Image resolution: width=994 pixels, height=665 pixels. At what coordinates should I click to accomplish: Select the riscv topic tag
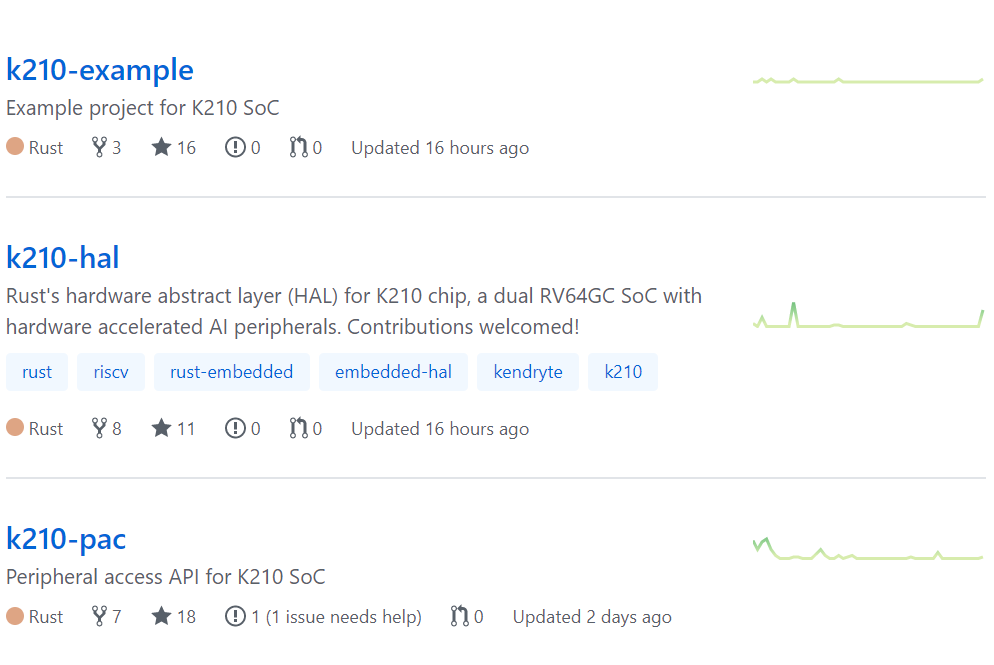[x=111, y=372]
